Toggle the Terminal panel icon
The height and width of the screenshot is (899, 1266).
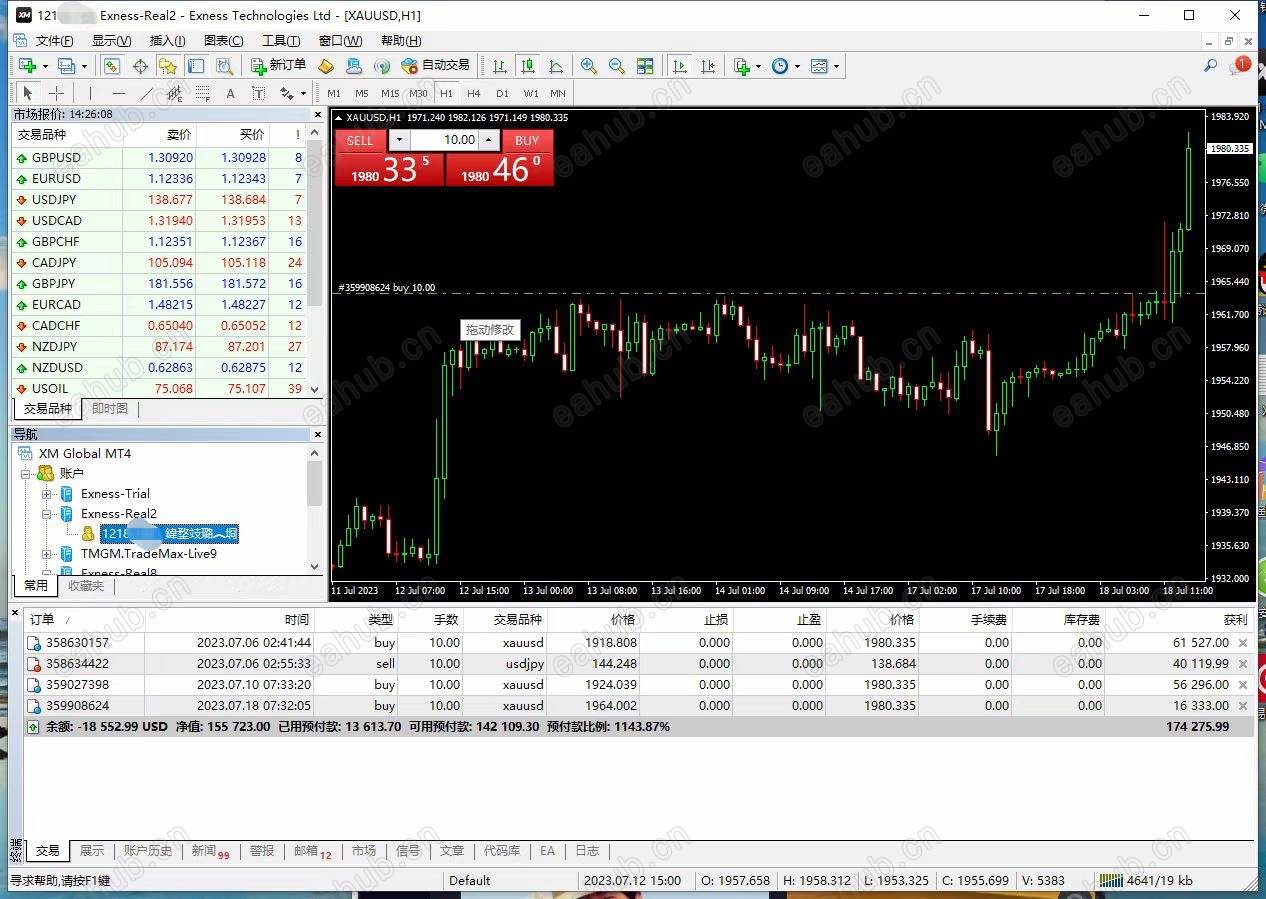coord(196,66)
